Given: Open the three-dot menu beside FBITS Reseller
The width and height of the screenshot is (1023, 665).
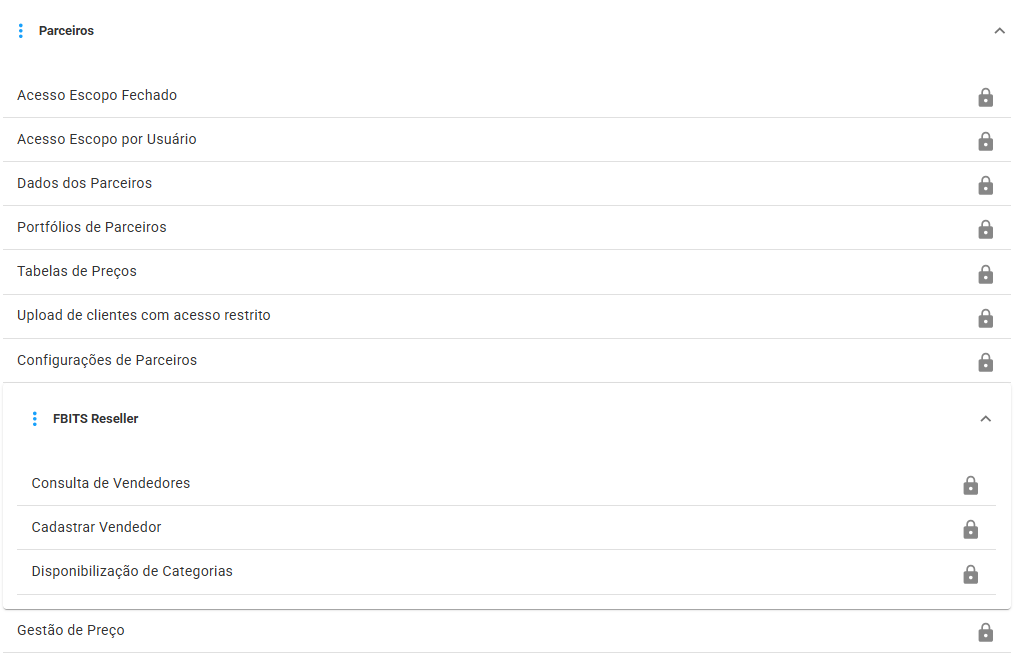Looking at the screenshot, I should 35,418.
